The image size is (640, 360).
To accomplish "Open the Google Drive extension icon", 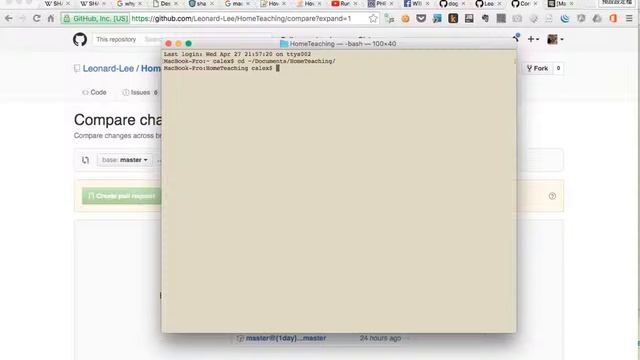I will coord(597,18).
